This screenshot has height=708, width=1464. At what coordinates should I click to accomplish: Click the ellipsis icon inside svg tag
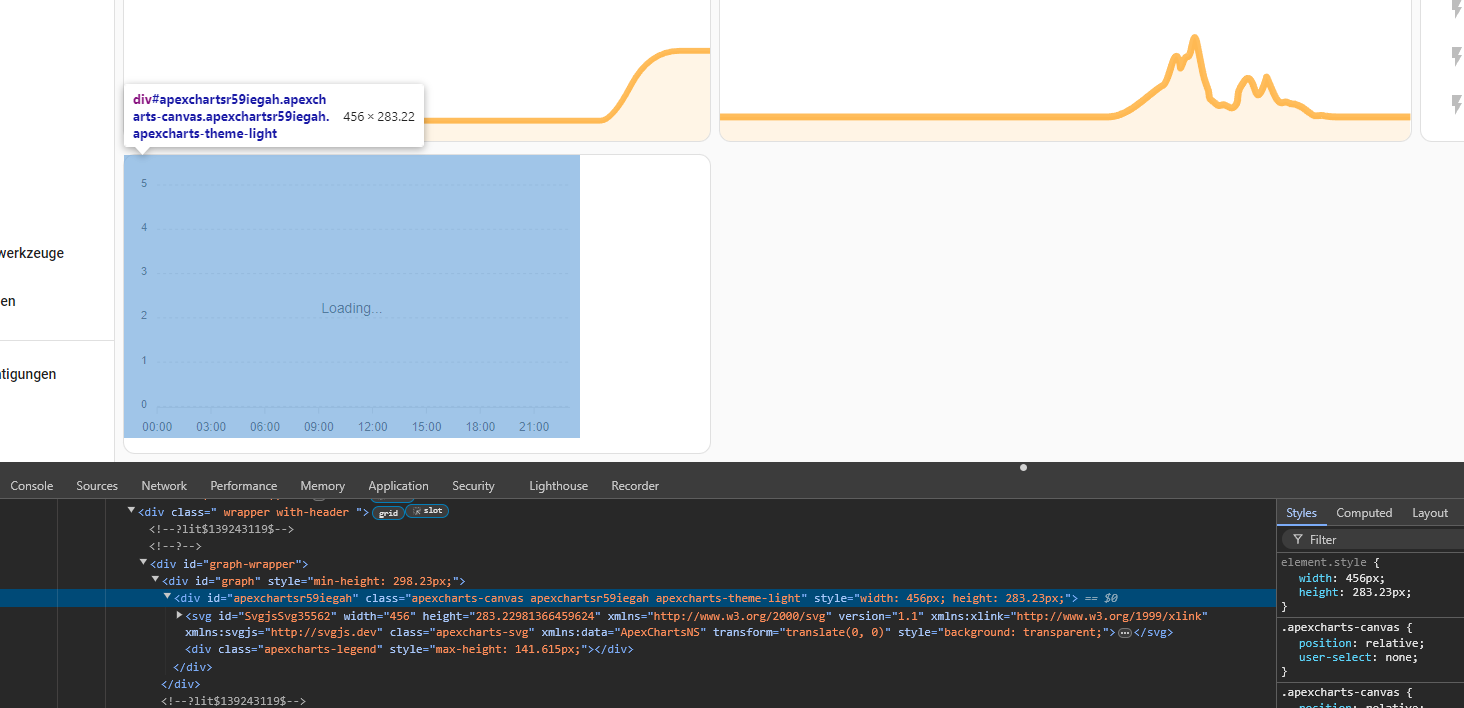(x=1124, y=633)
